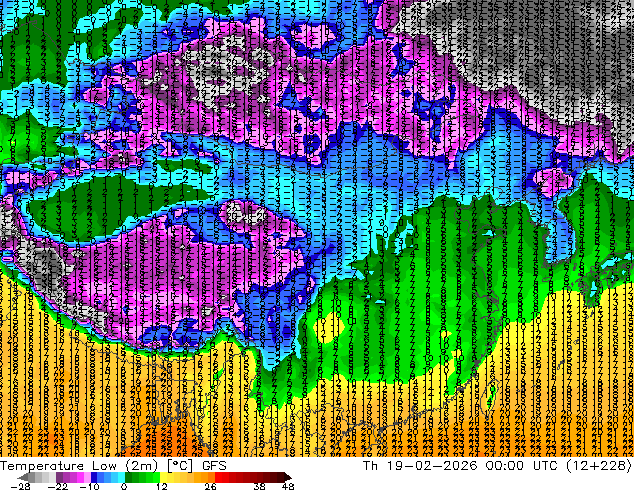Click the gray left arrow of color scale
This screenshot has width=634, height=490.
click(23, 477)
